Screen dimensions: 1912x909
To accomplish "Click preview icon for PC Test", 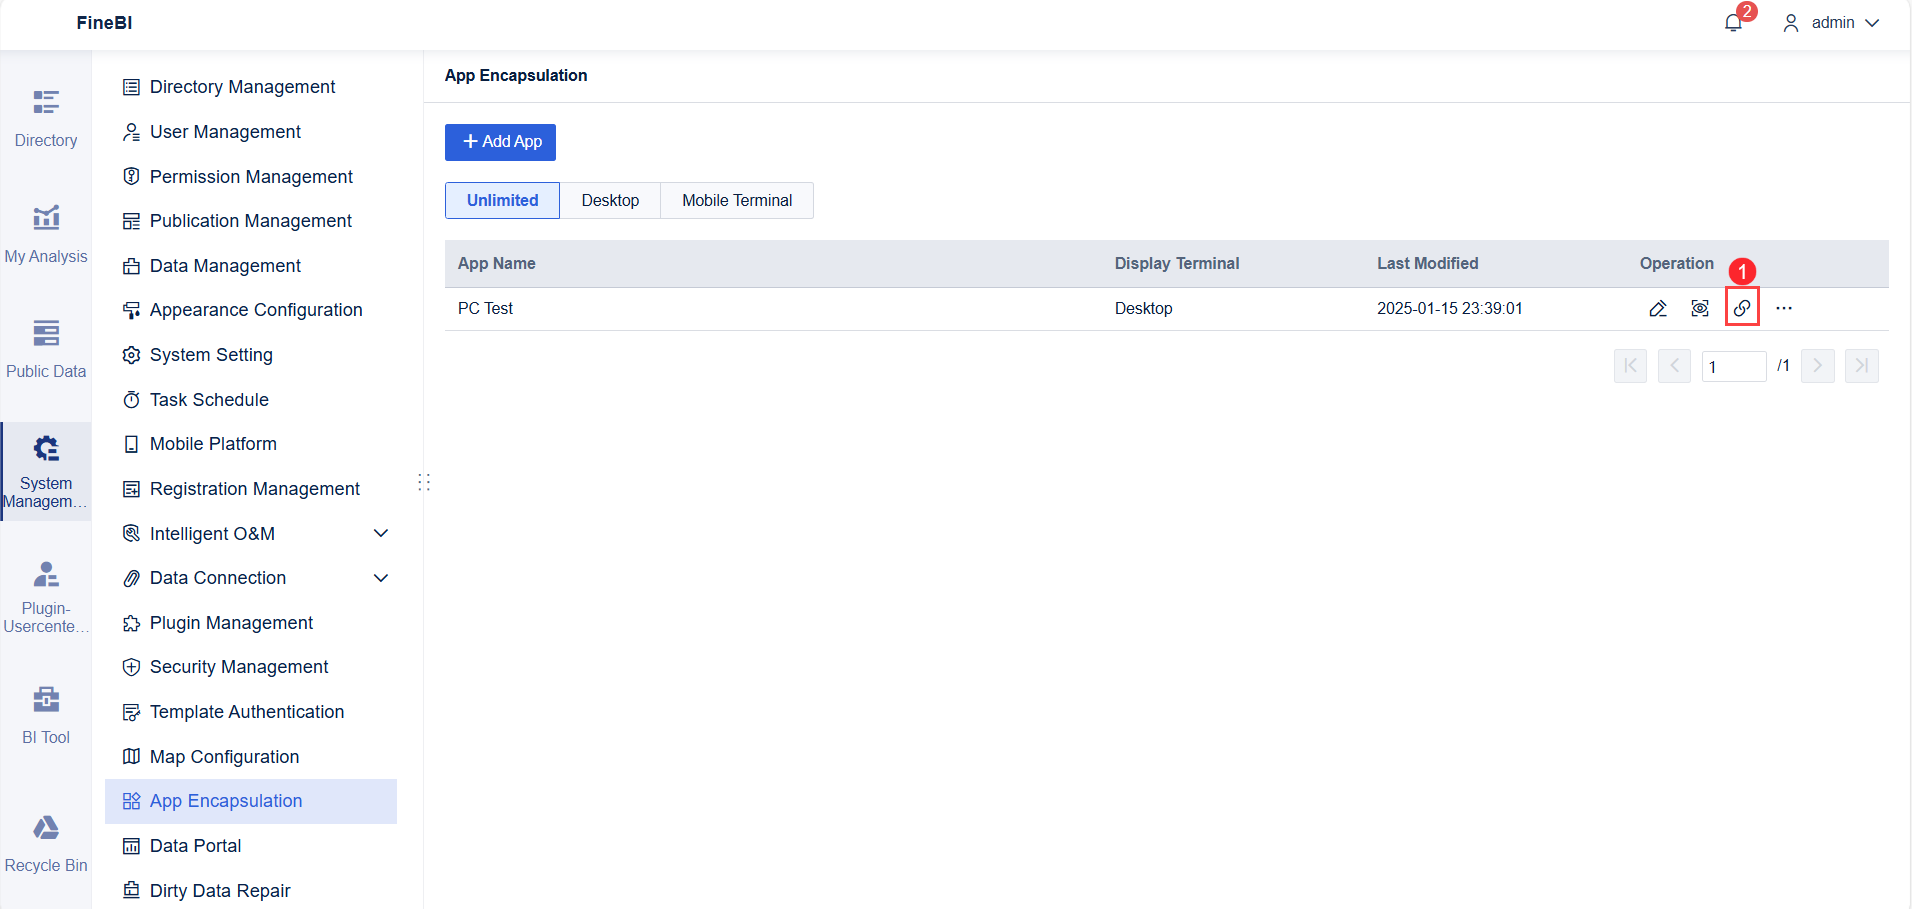I will [x=1700, y=308].
